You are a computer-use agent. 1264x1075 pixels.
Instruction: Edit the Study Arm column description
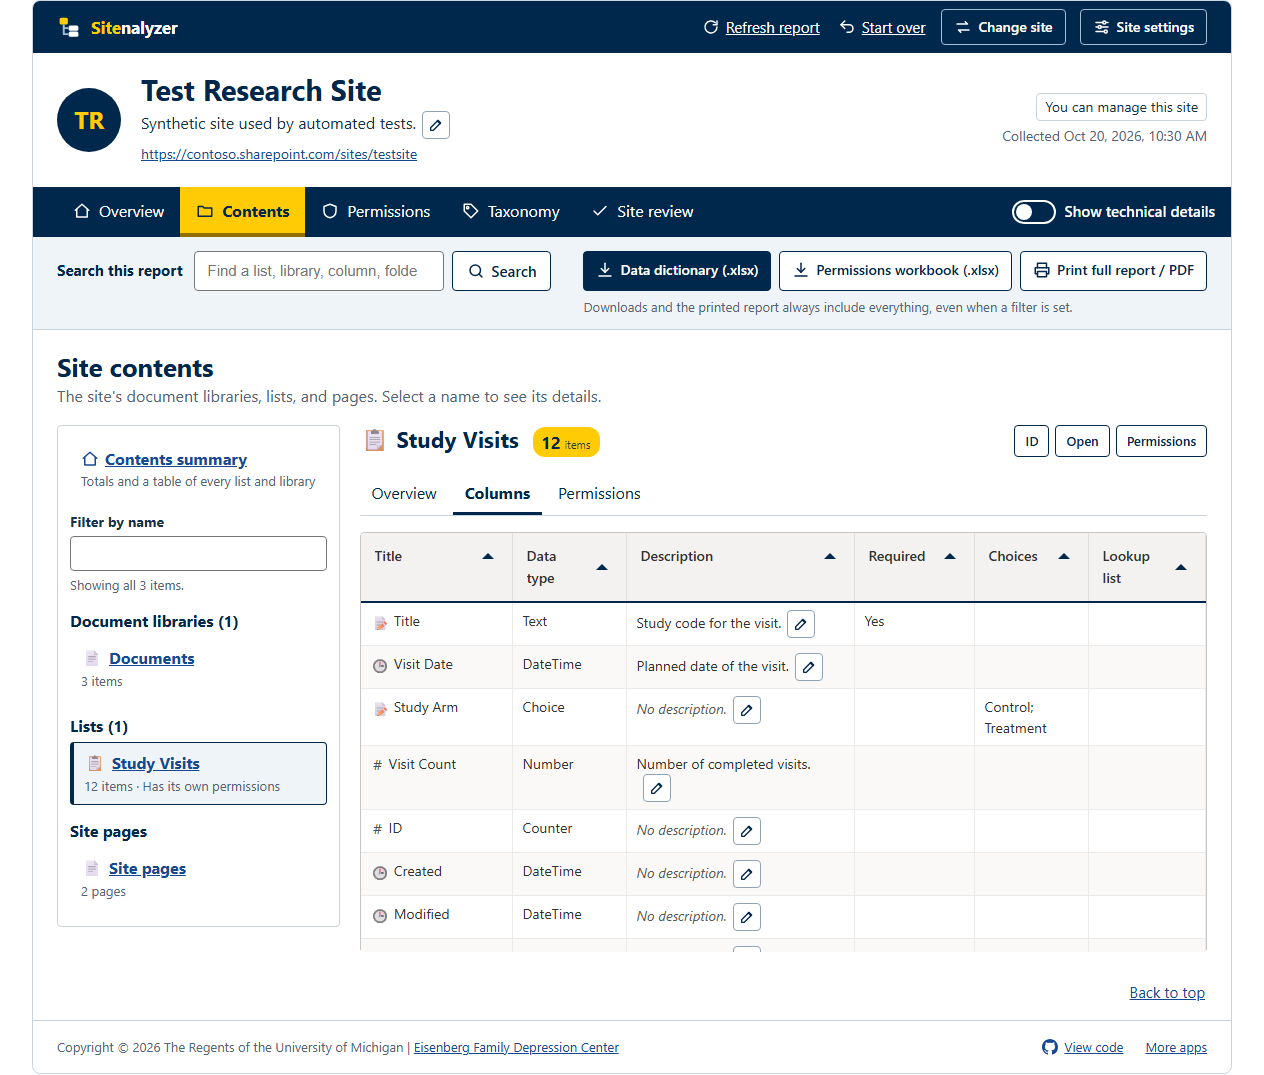coord(747,710)
